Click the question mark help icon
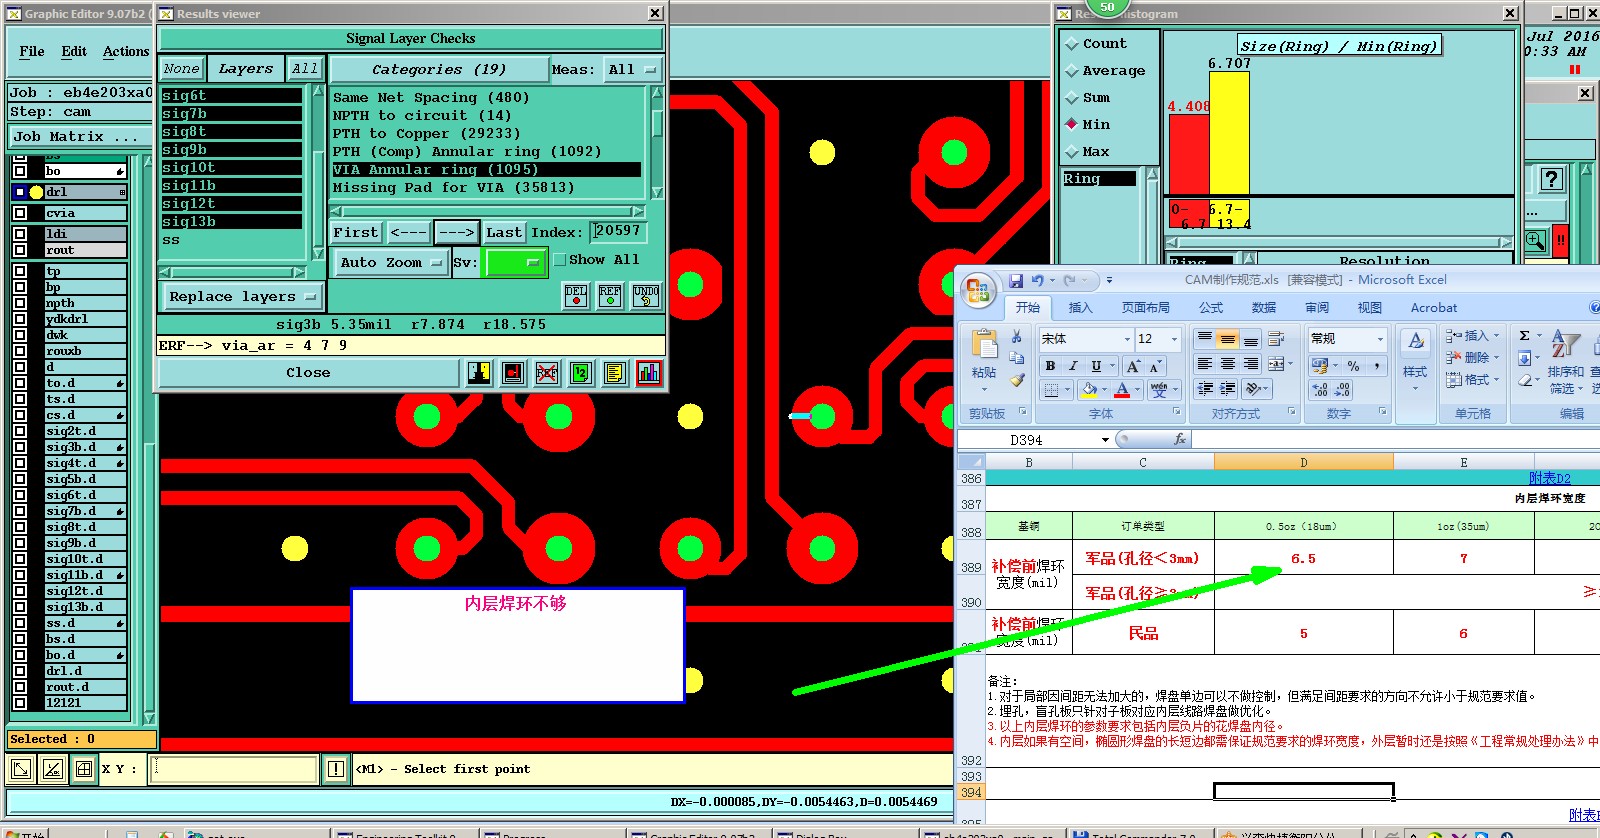 click(x=1551, y=179)
